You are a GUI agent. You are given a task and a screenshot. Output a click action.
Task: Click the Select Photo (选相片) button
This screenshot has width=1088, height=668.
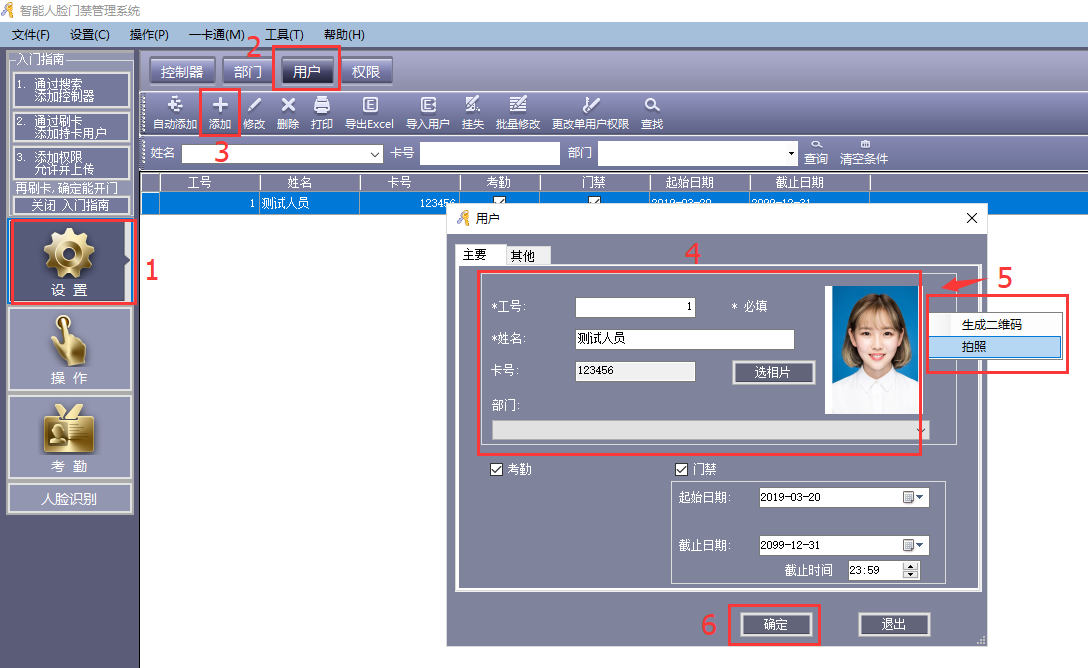[773, 372]
